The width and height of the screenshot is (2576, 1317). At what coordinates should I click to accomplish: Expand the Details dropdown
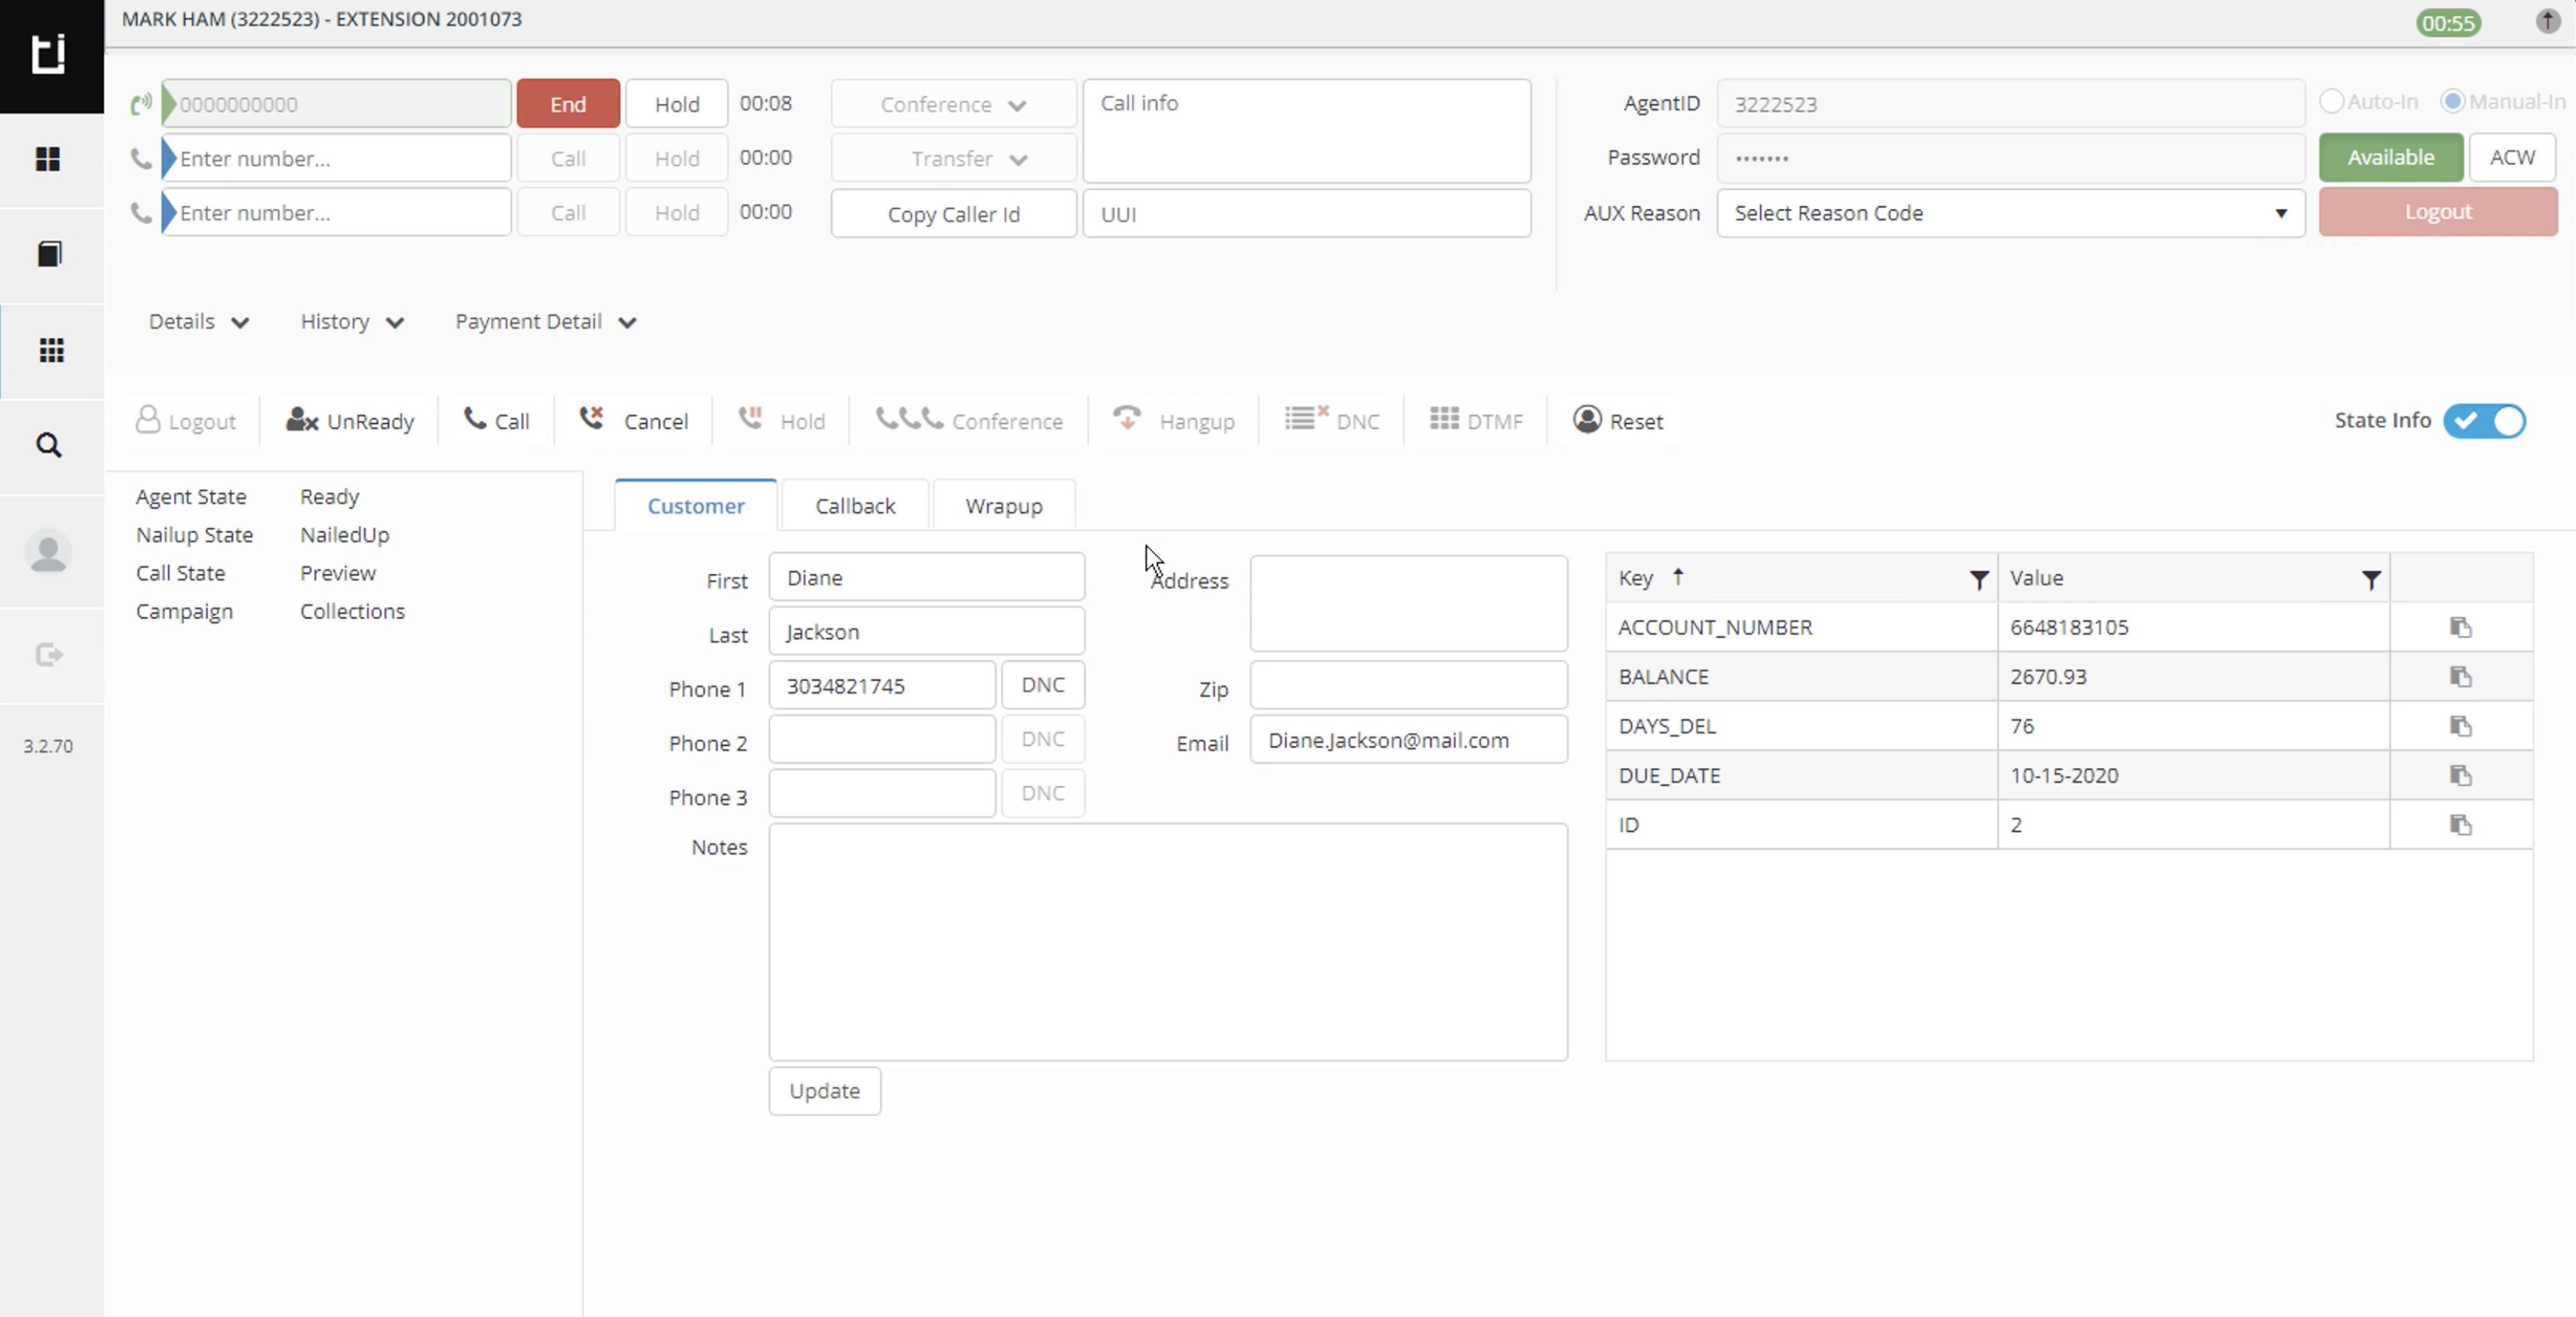[x=199, y=322]
